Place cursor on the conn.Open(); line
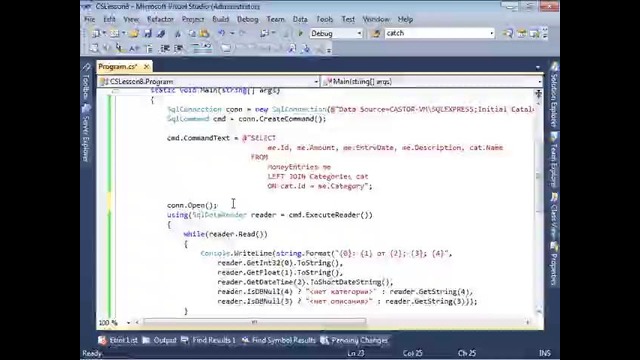The width and height of the screenshot is (640, 360). pos(192,205)
